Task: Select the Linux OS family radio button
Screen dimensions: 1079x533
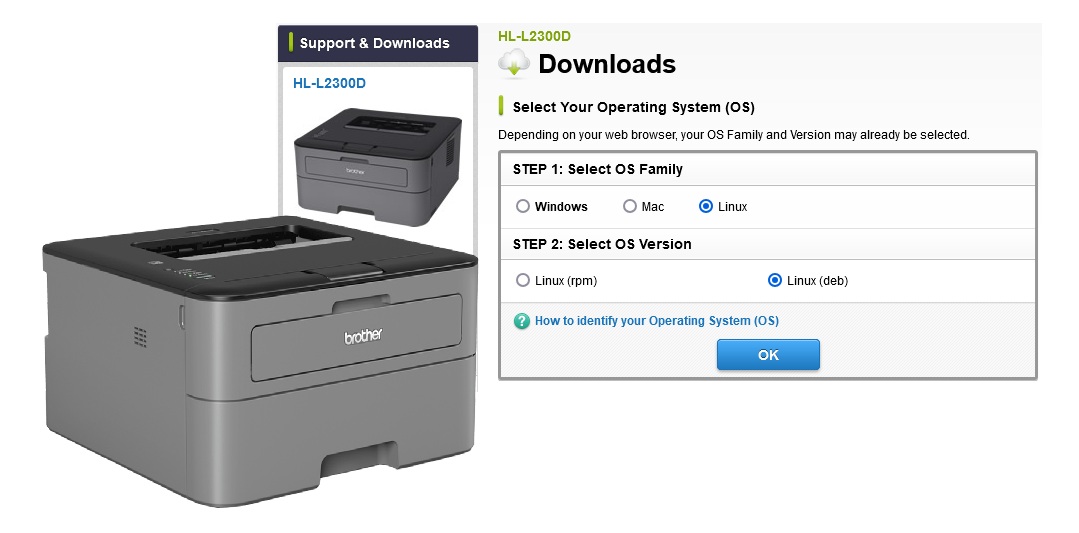Action: point(705,206)
